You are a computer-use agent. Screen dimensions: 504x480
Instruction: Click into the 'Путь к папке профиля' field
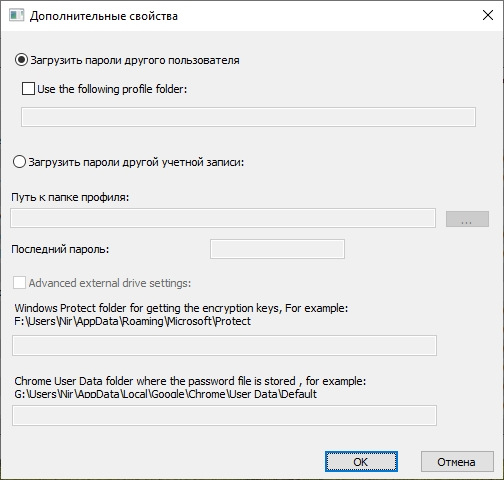[223, 218]
